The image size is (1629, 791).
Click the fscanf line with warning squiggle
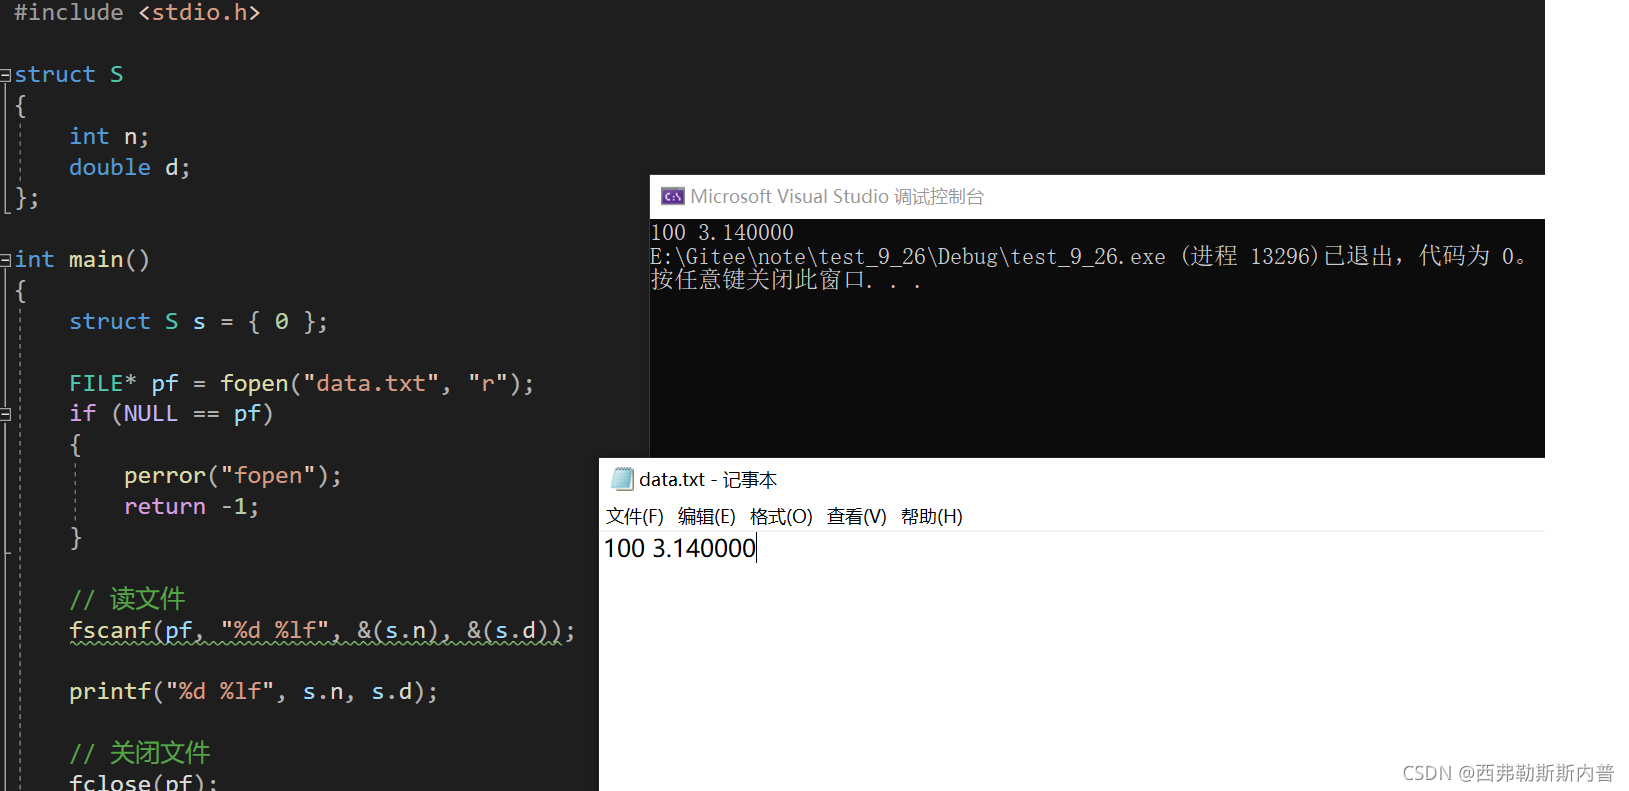click(322, 631)
